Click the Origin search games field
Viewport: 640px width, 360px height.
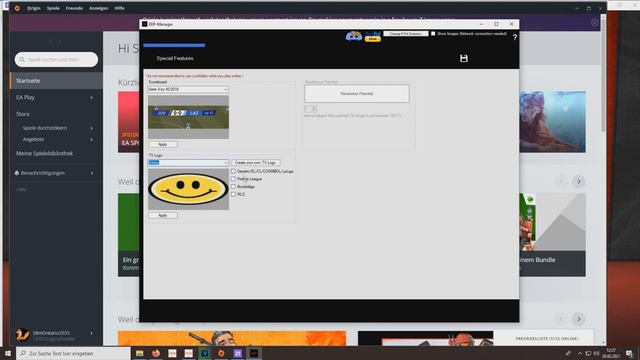[56, 60]
